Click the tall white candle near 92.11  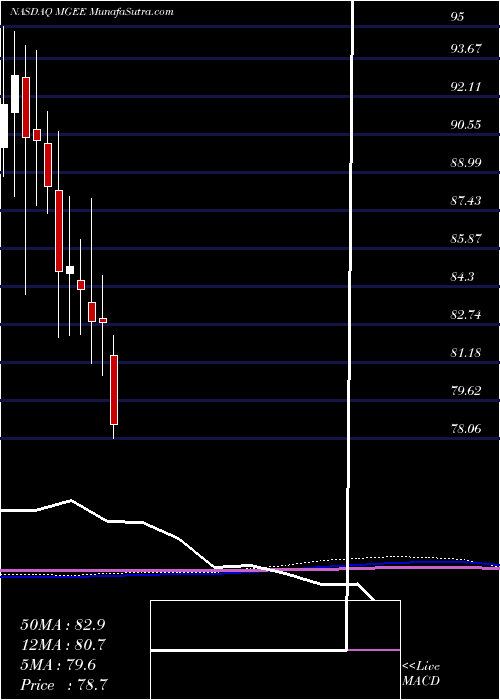pyautogui.click(x=15, y=94)
